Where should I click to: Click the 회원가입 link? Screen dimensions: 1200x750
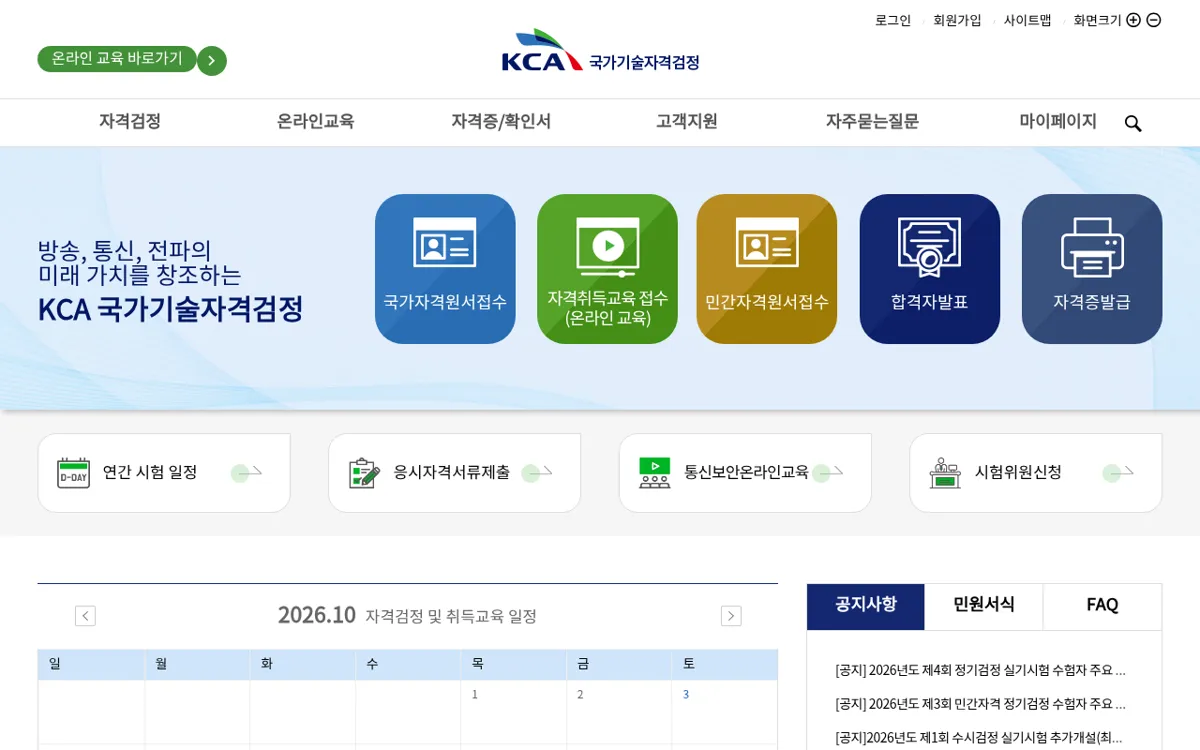pos(957,20)
